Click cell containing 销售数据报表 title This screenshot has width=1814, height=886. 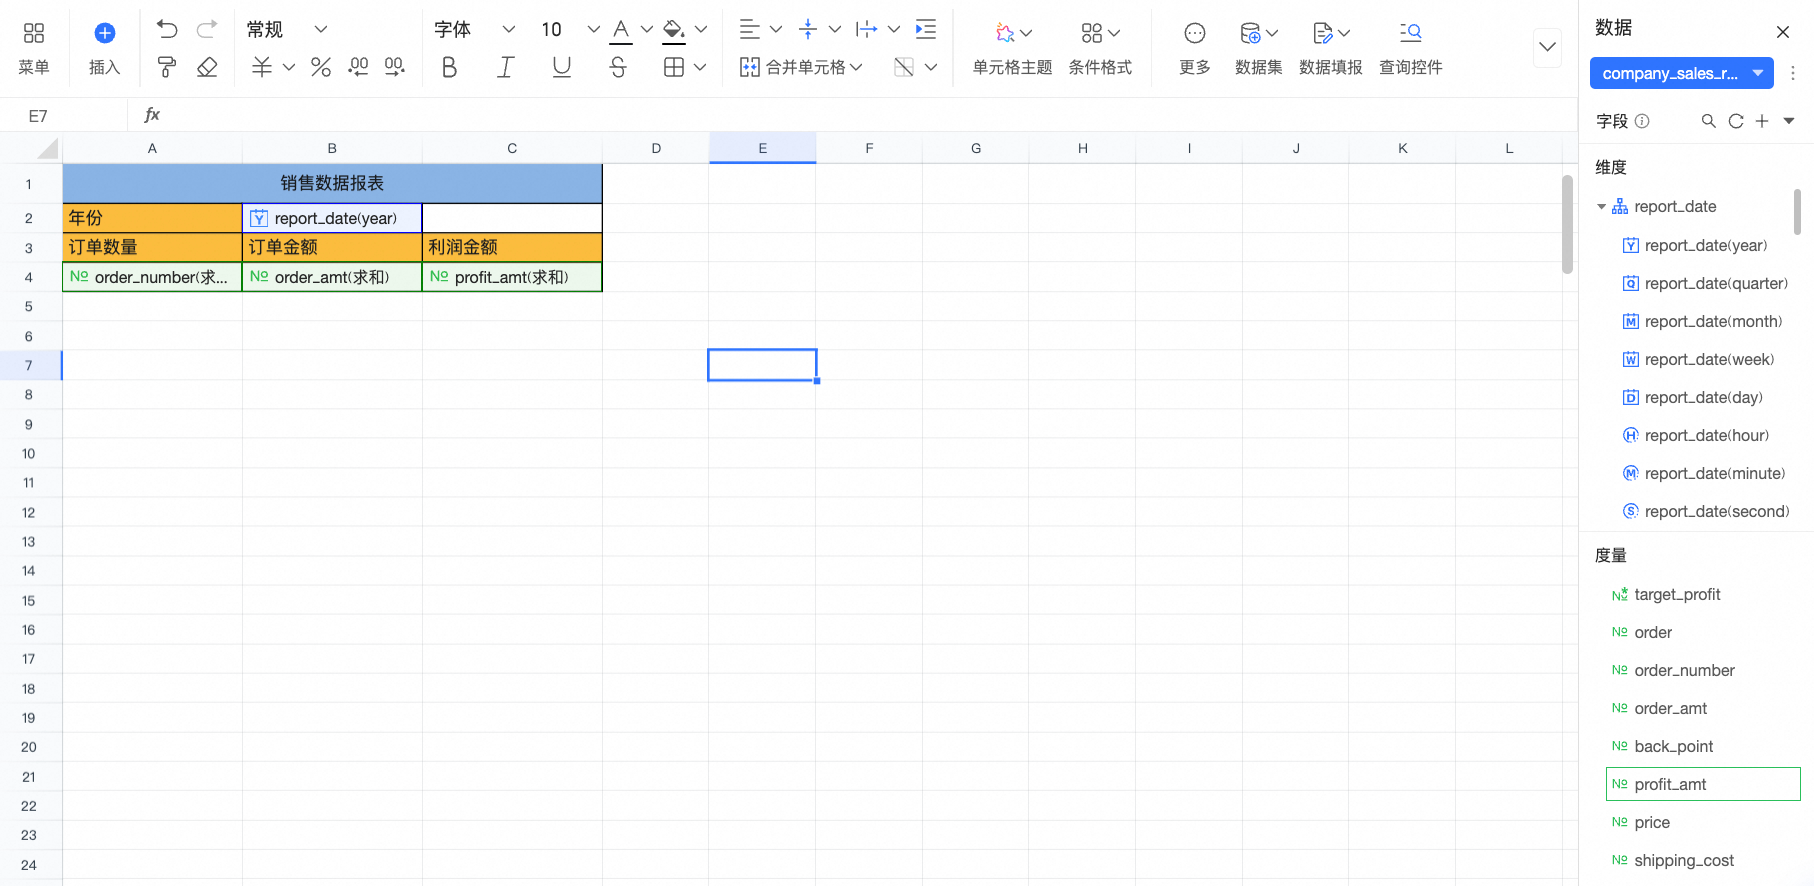(332, 184)
